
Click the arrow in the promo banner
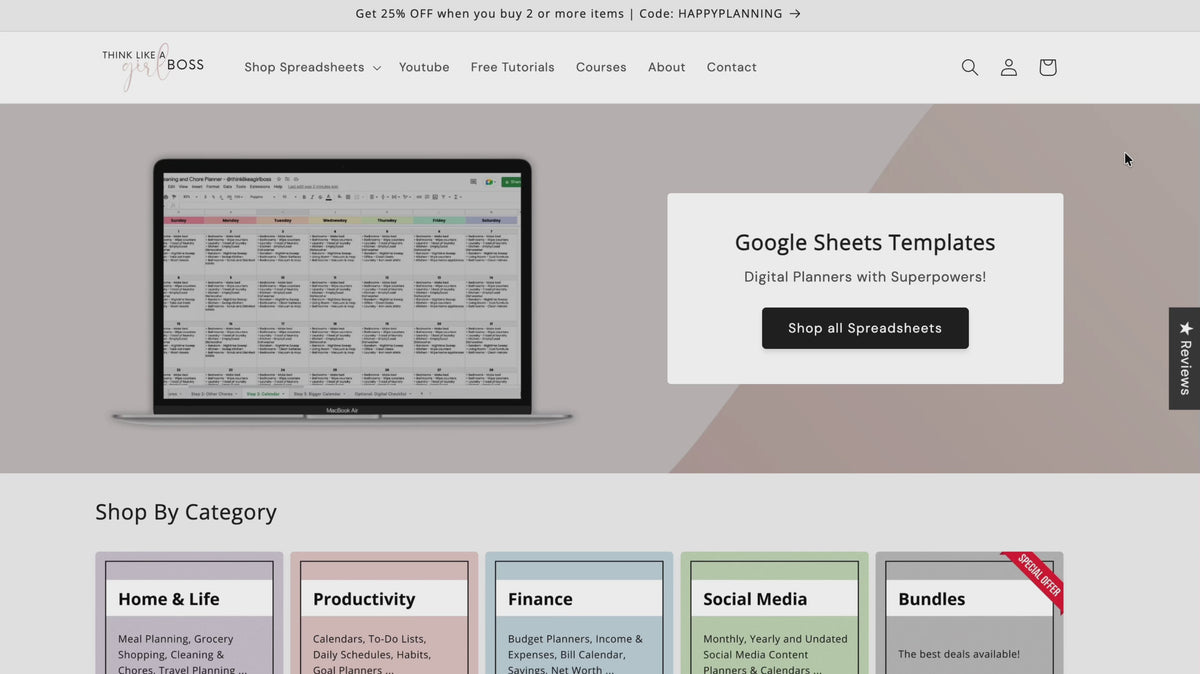[795, 14]
